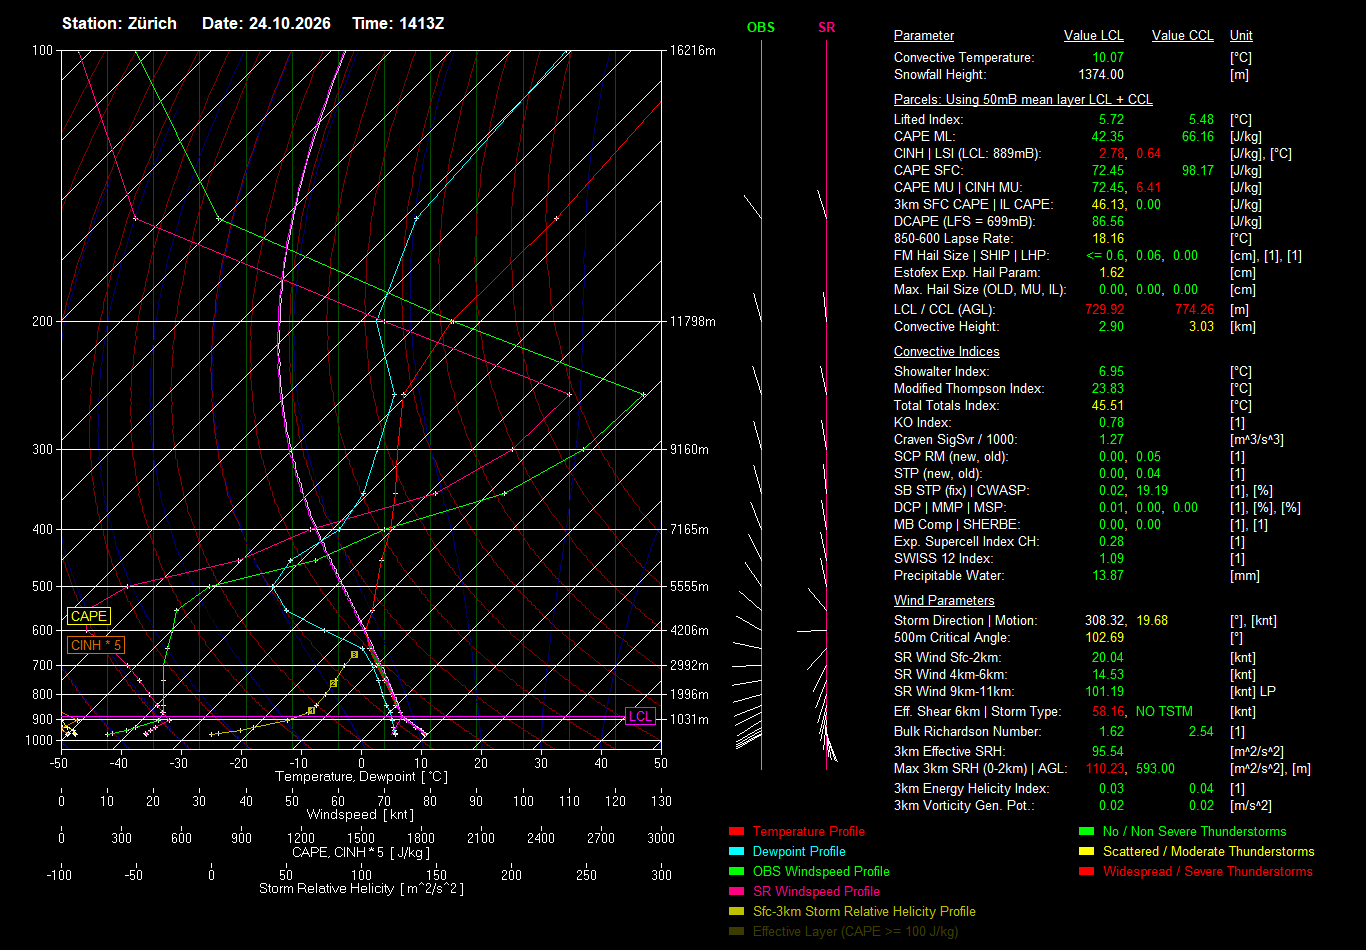Click the yellow CAPE label box
Screen dimensions: 1366x950
(x=88, y=616)
